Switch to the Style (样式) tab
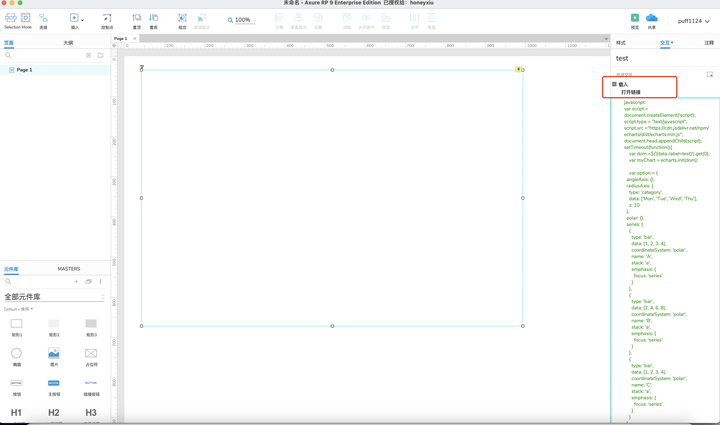Screen dimensions: 720x425 tap(621, 43)
